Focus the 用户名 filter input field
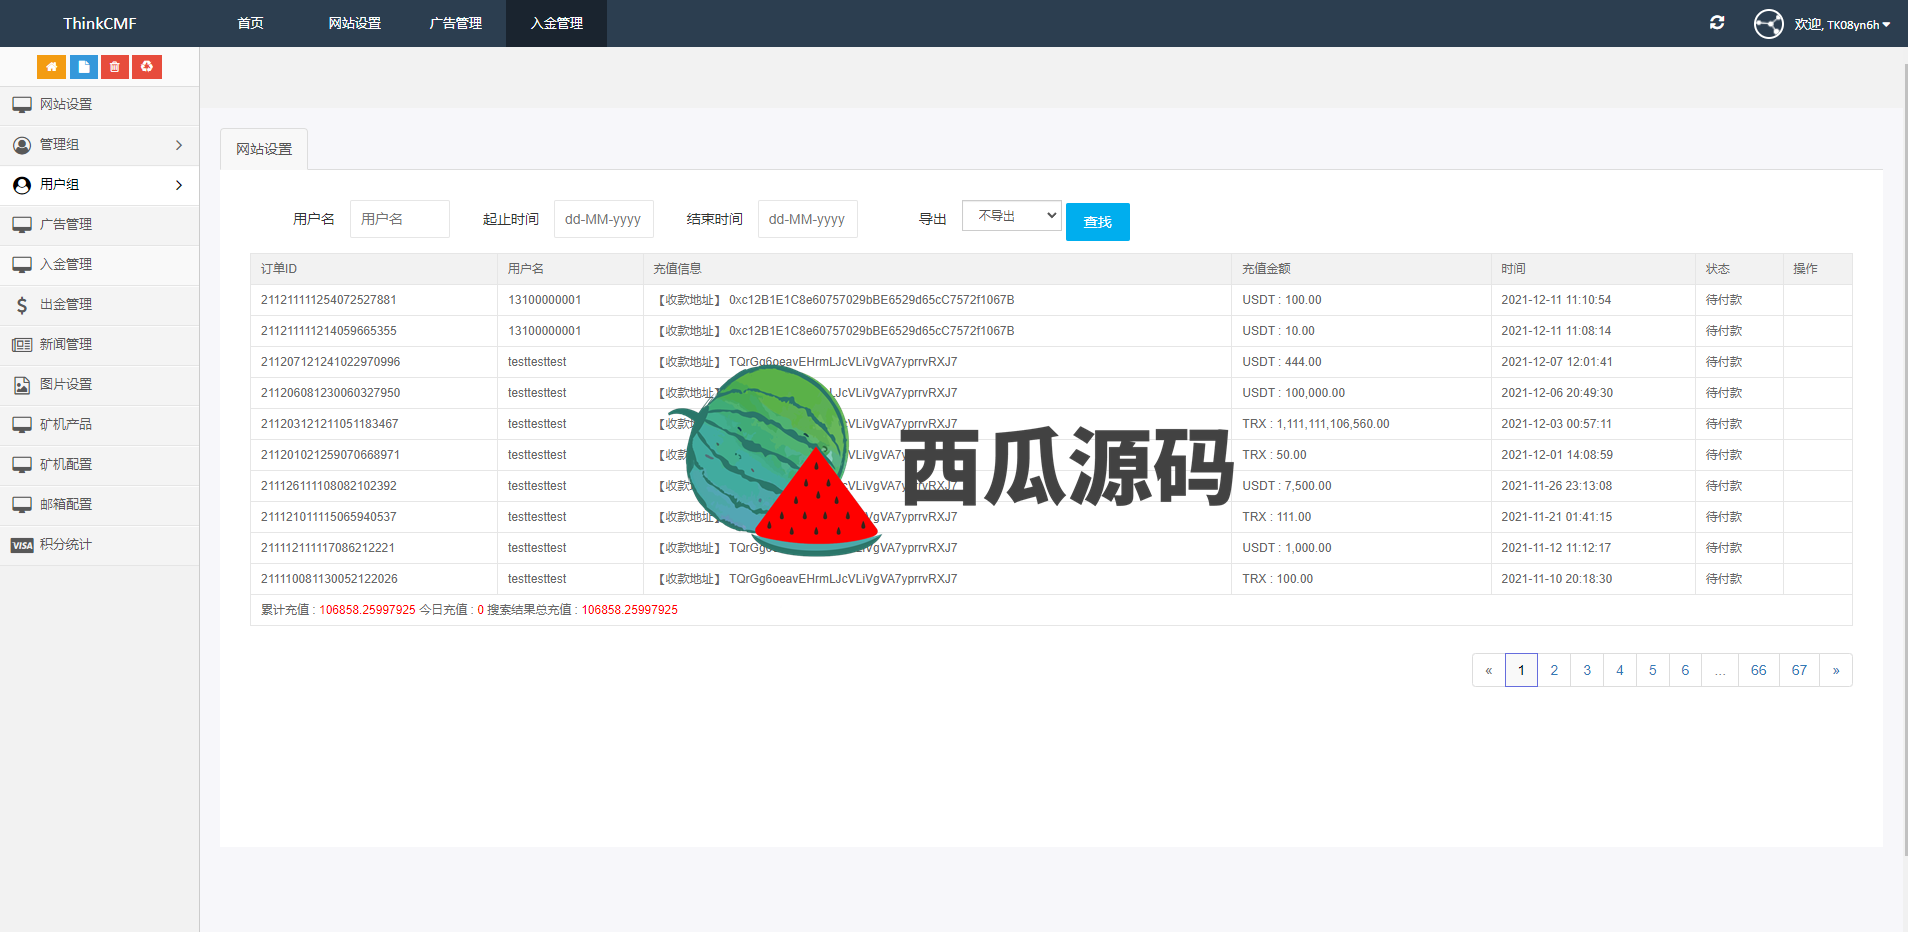This screenshot has width=1908, height=932. pyautogui.click(x=400, y=219)
